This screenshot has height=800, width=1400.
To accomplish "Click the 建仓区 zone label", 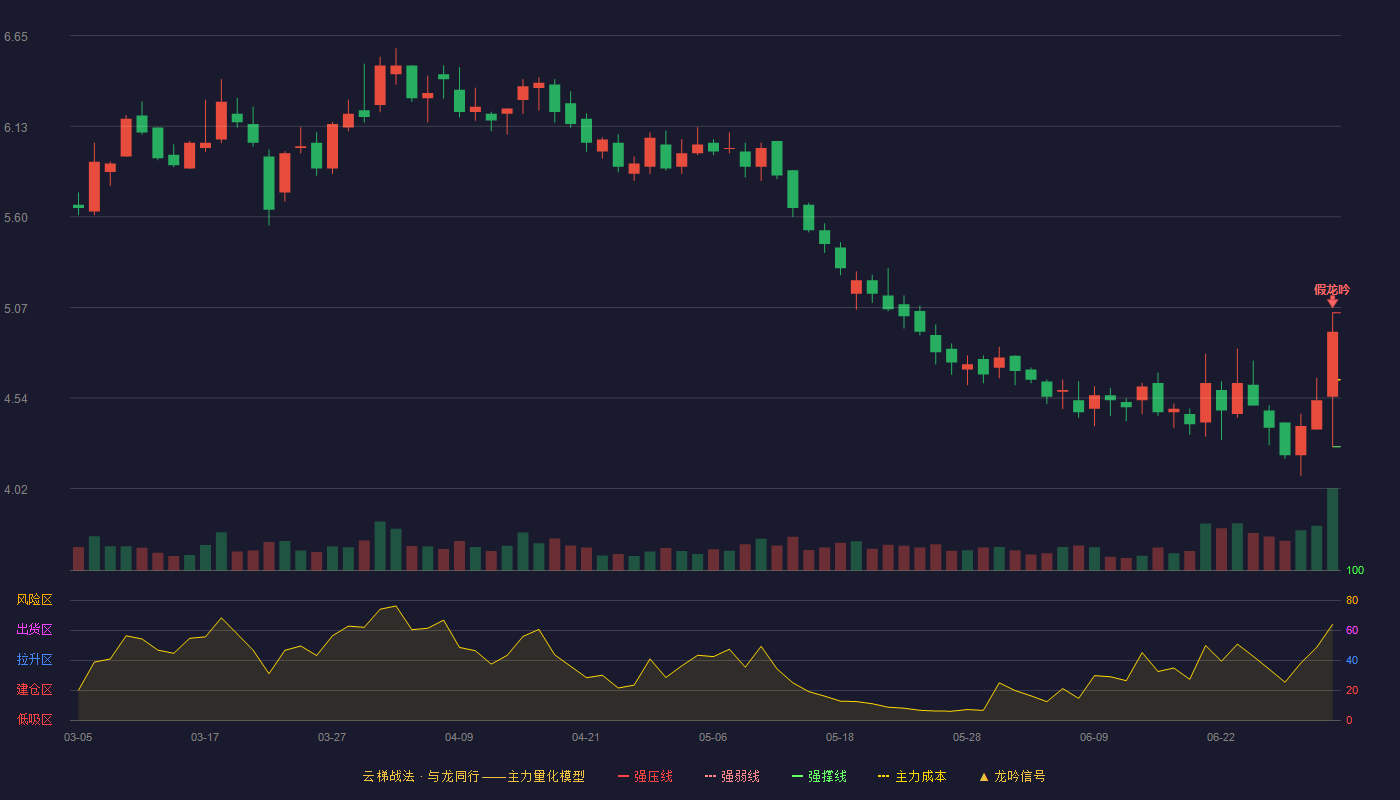I will pyautogui.click(x=34, y=690).
